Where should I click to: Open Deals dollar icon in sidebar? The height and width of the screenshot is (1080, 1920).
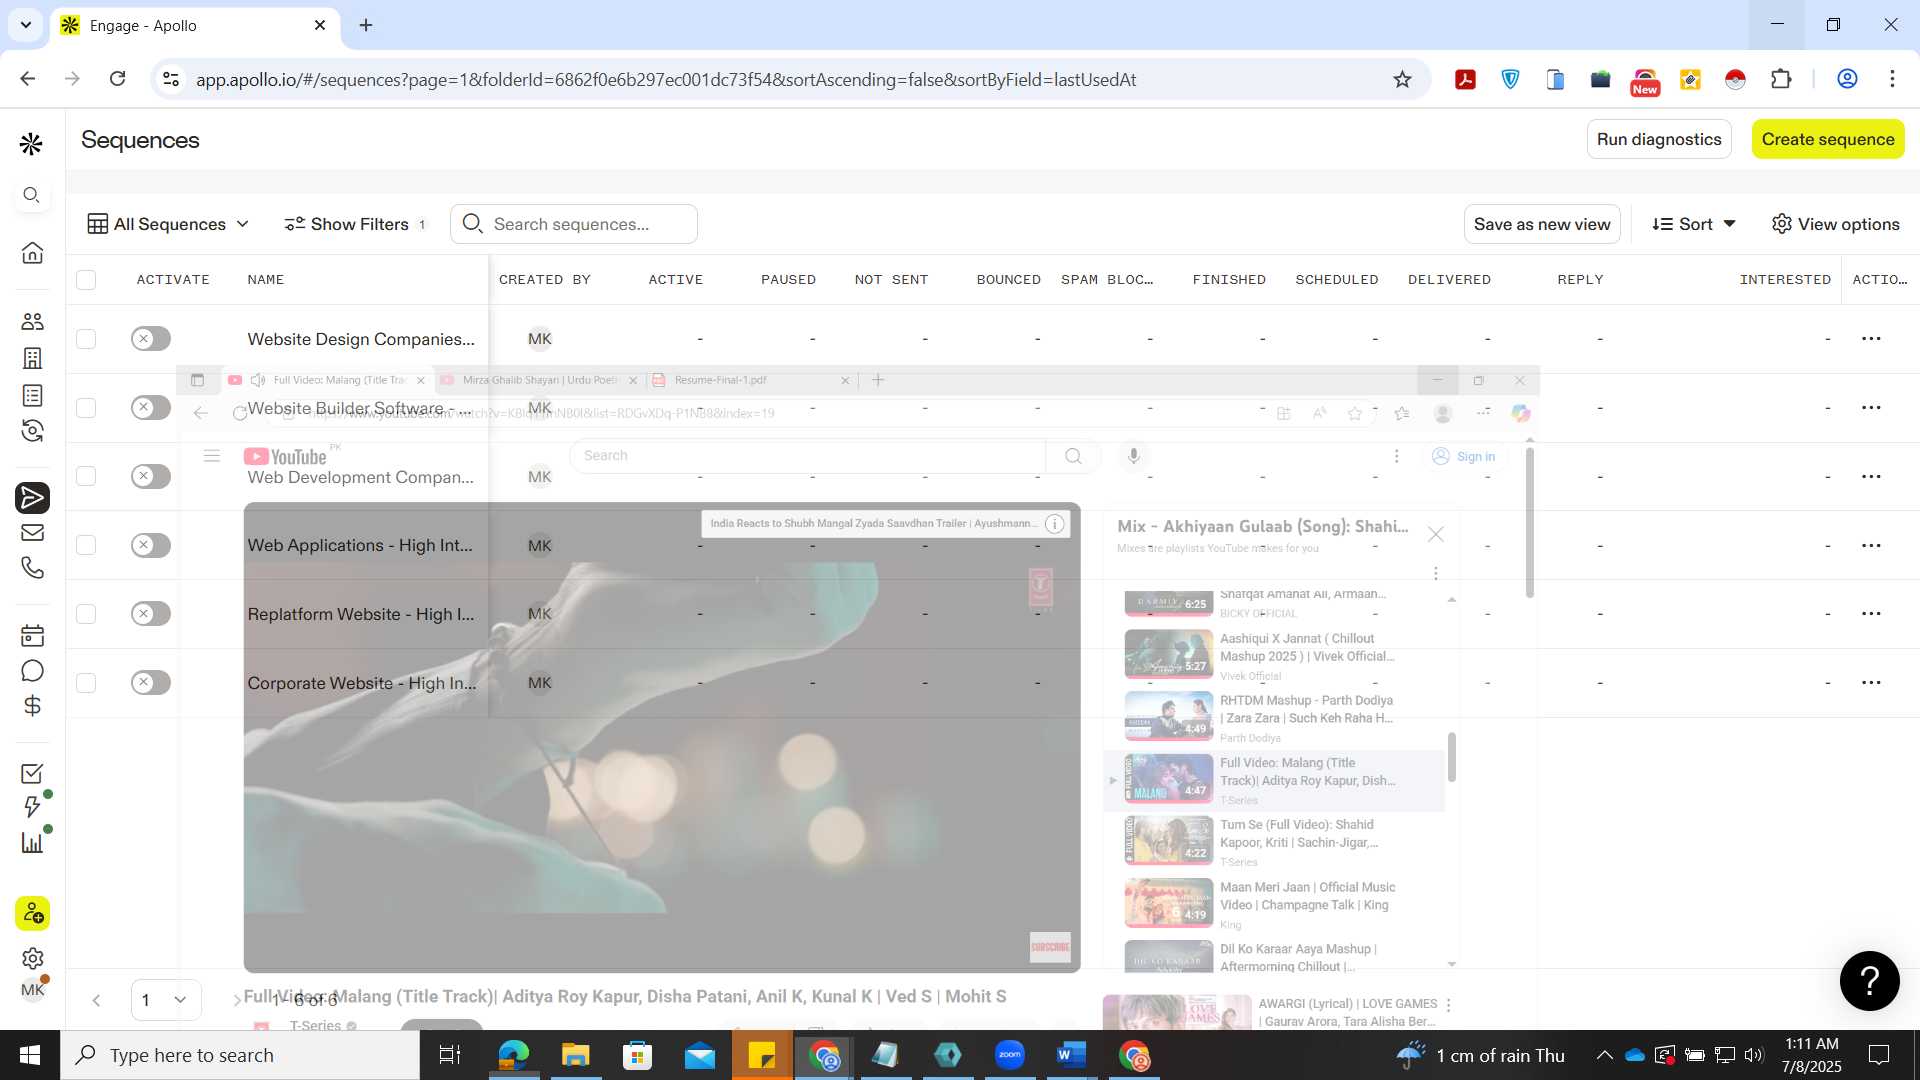tap(32, 706)
